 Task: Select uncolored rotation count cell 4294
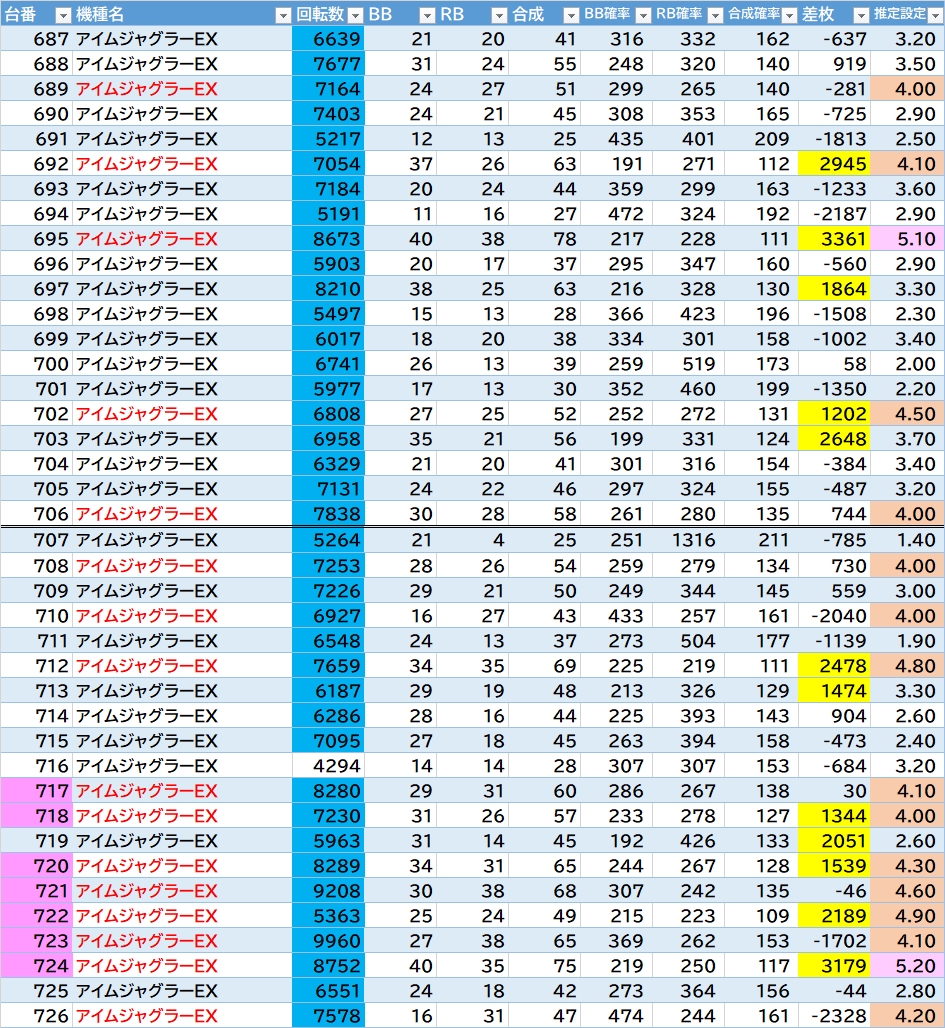328,766
